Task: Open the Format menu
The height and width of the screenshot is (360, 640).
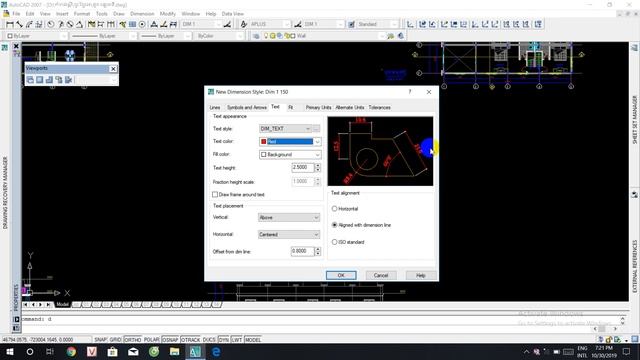Action: 82,14
